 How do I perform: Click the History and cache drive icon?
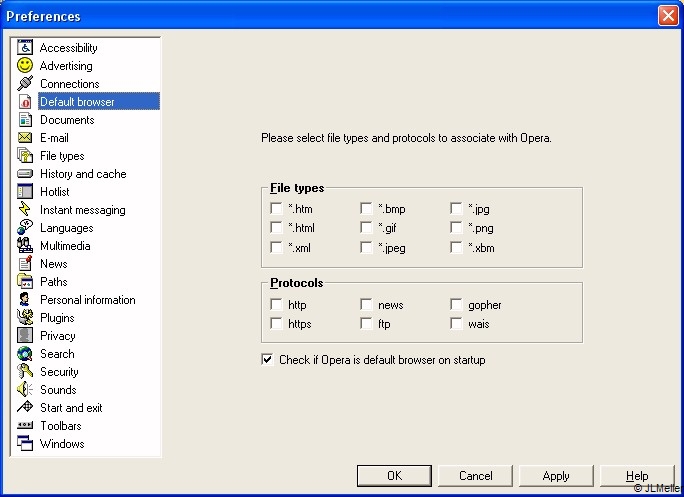pyautogui.click(x=25, y=174)
